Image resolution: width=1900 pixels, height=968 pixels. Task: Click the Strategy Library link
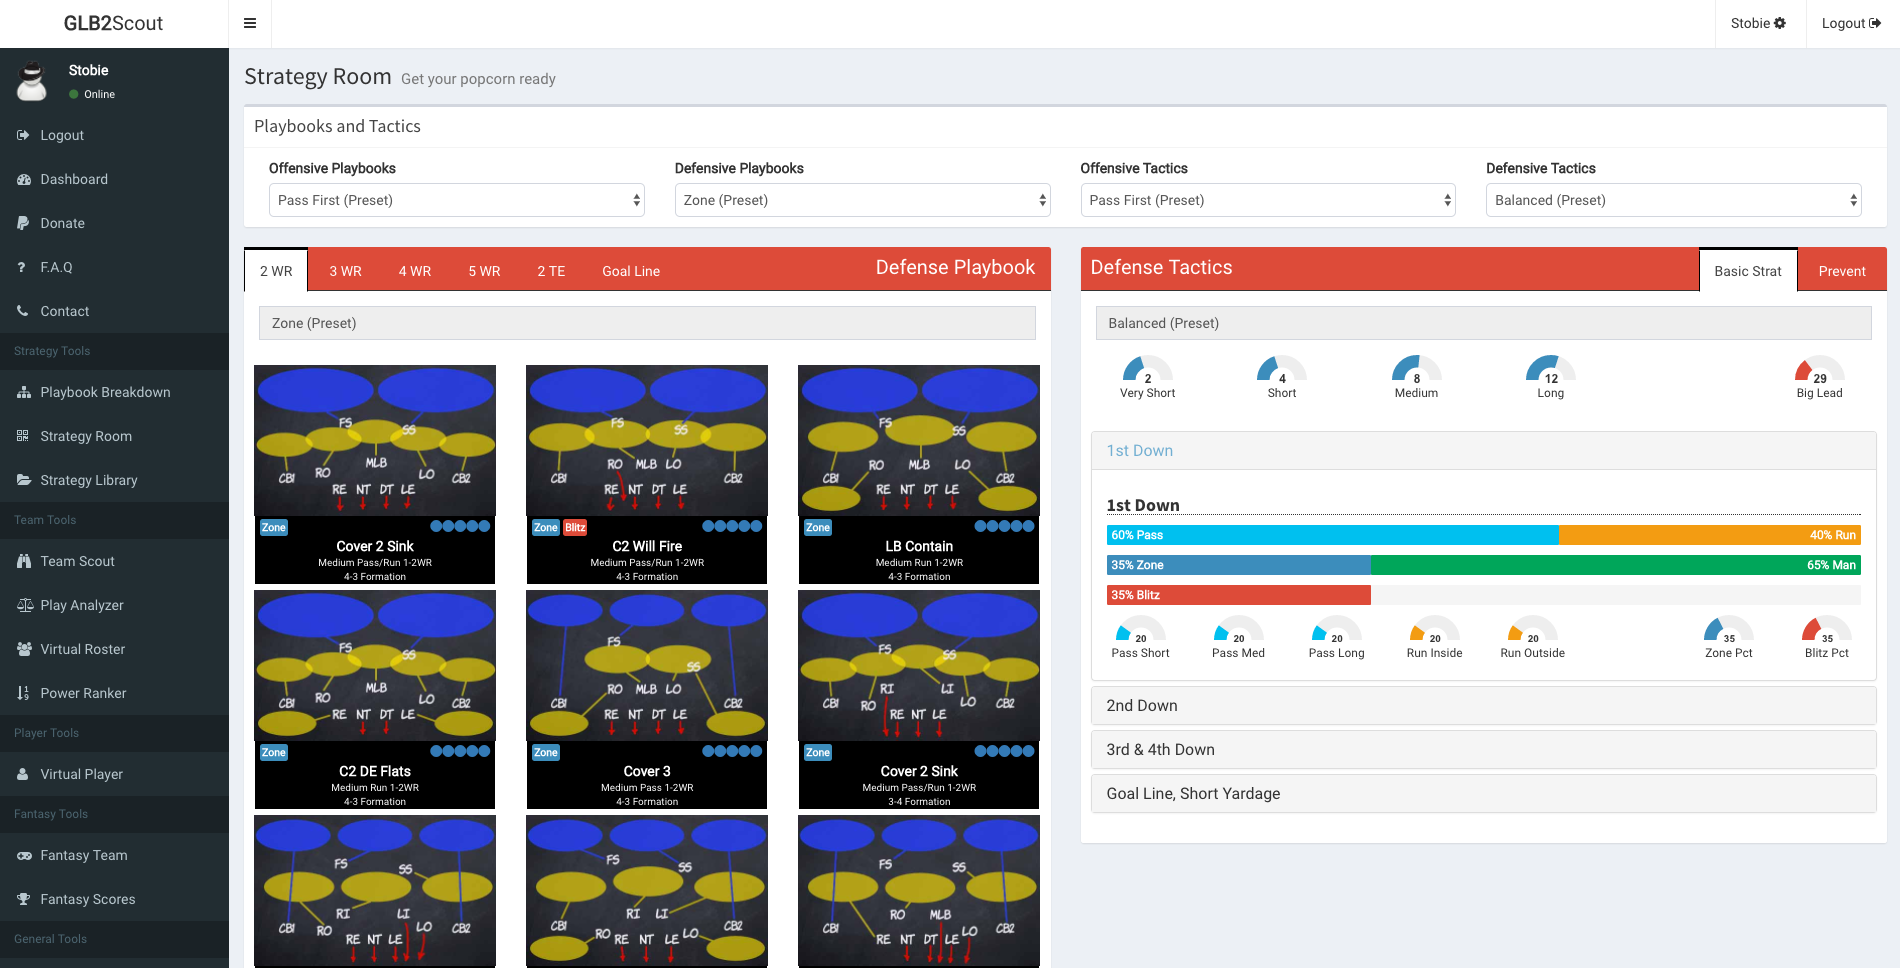tap(89, 481)
